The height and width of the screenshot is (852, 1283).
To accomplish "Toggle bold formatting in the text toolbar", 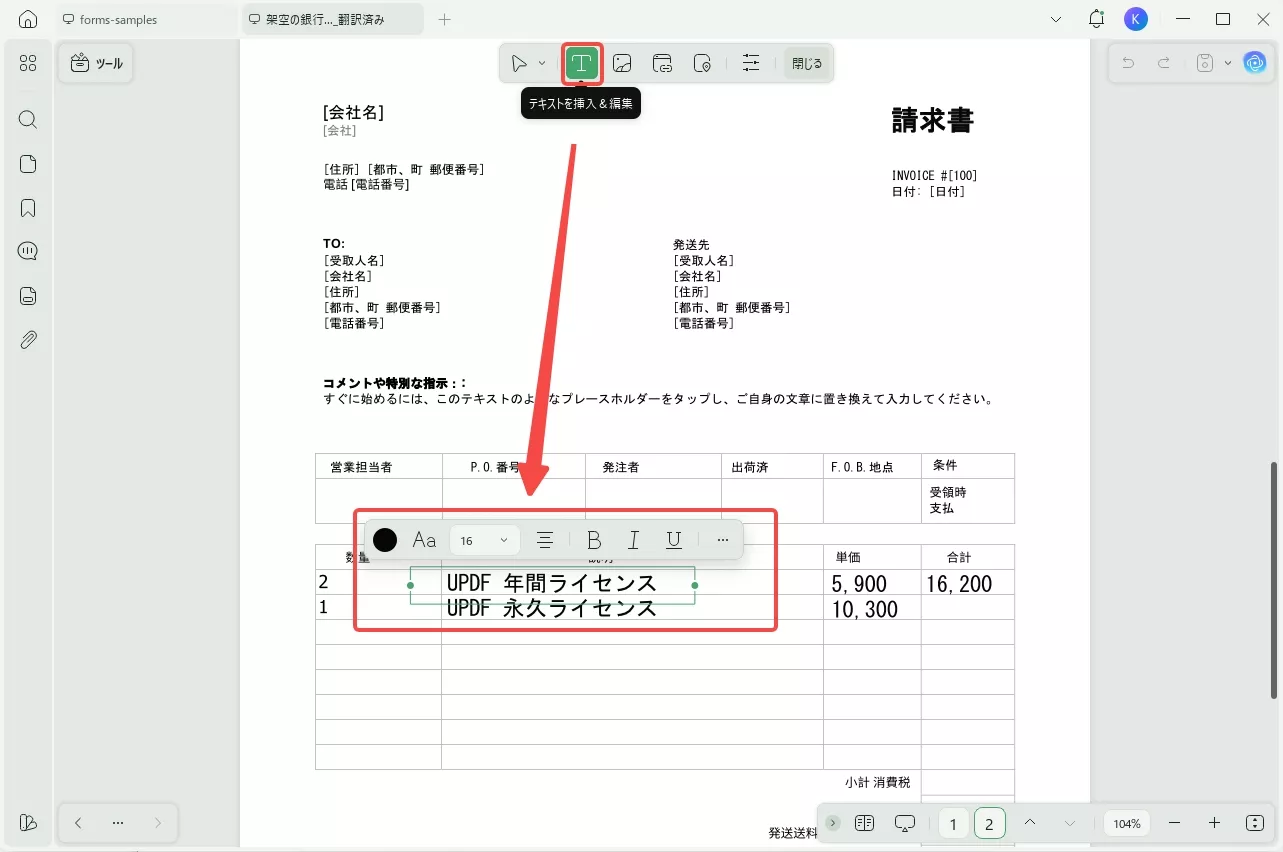I will tap(594, 539).
